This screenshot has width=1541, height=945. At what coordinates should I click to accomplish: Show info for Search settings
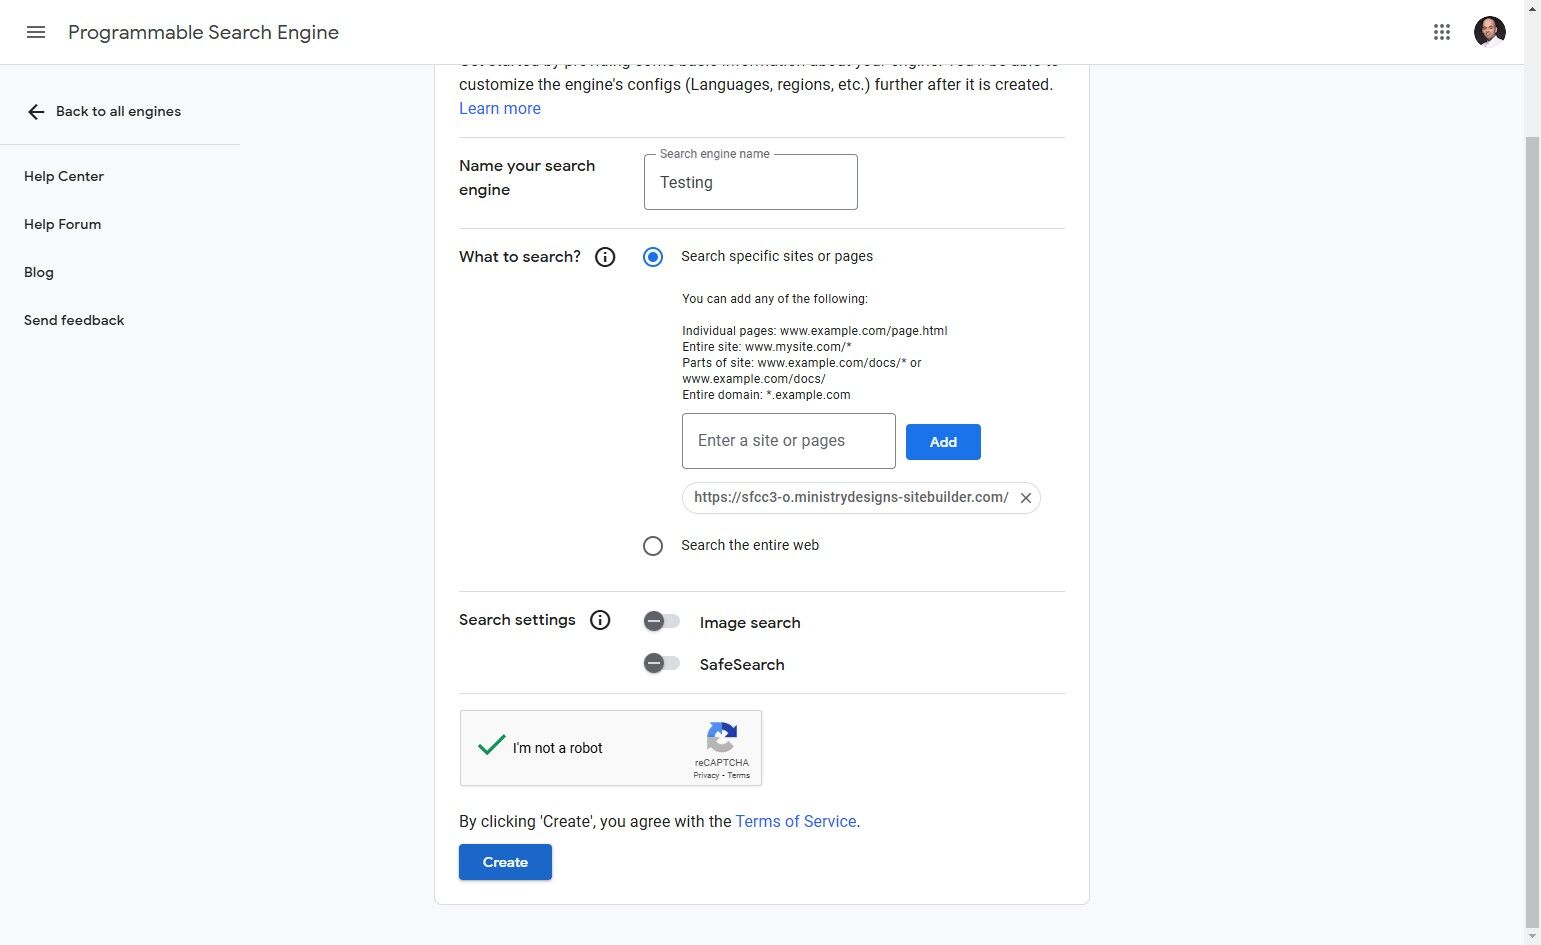600,620
